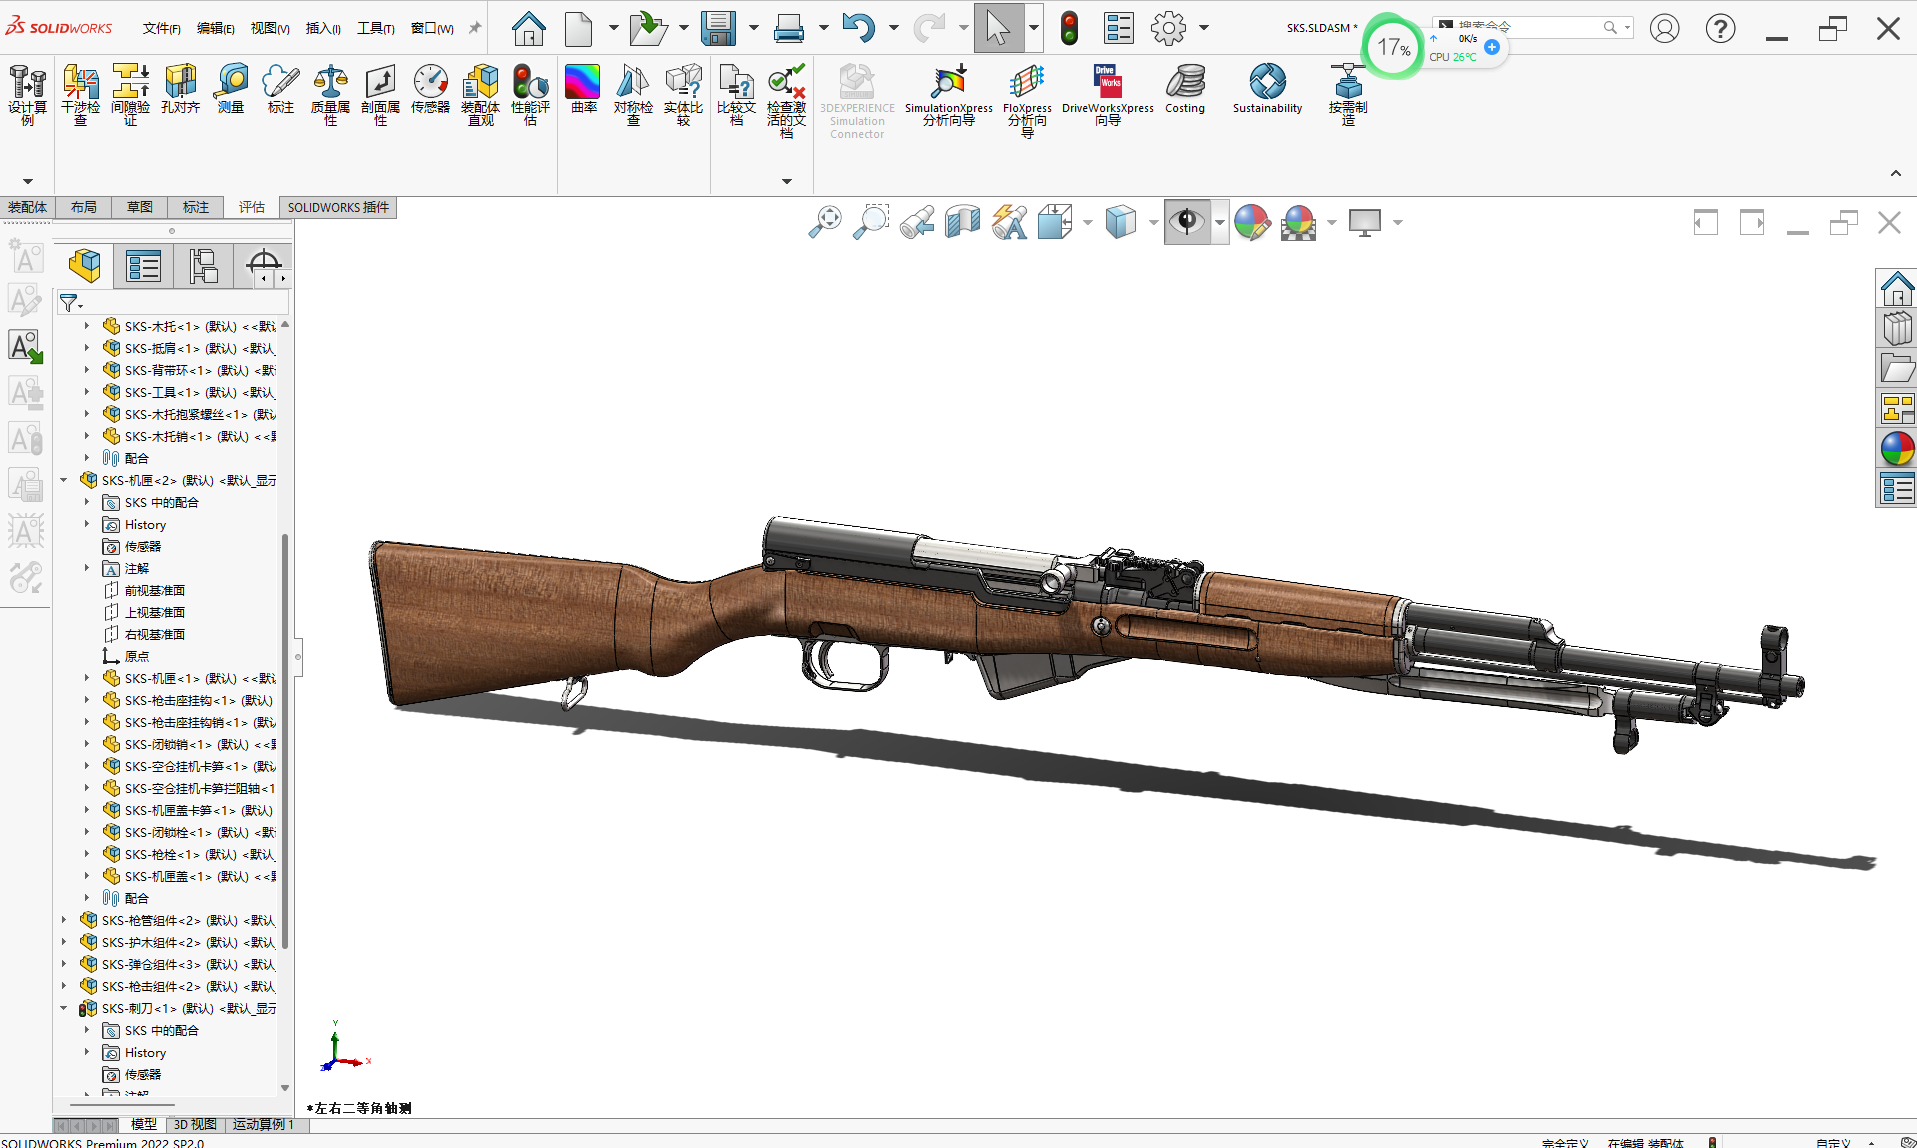Open the 视图(V) menu
Screen dimensions: 1917x1148
coord(269,28)
